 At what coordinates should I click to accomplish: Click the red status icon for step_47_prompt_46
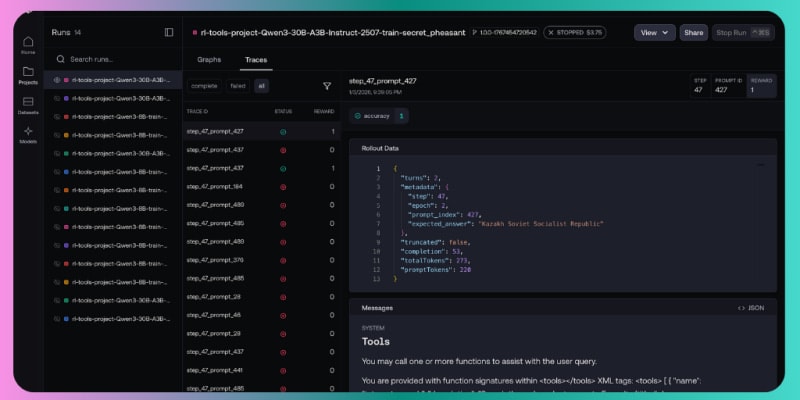(x=283, y=315)
